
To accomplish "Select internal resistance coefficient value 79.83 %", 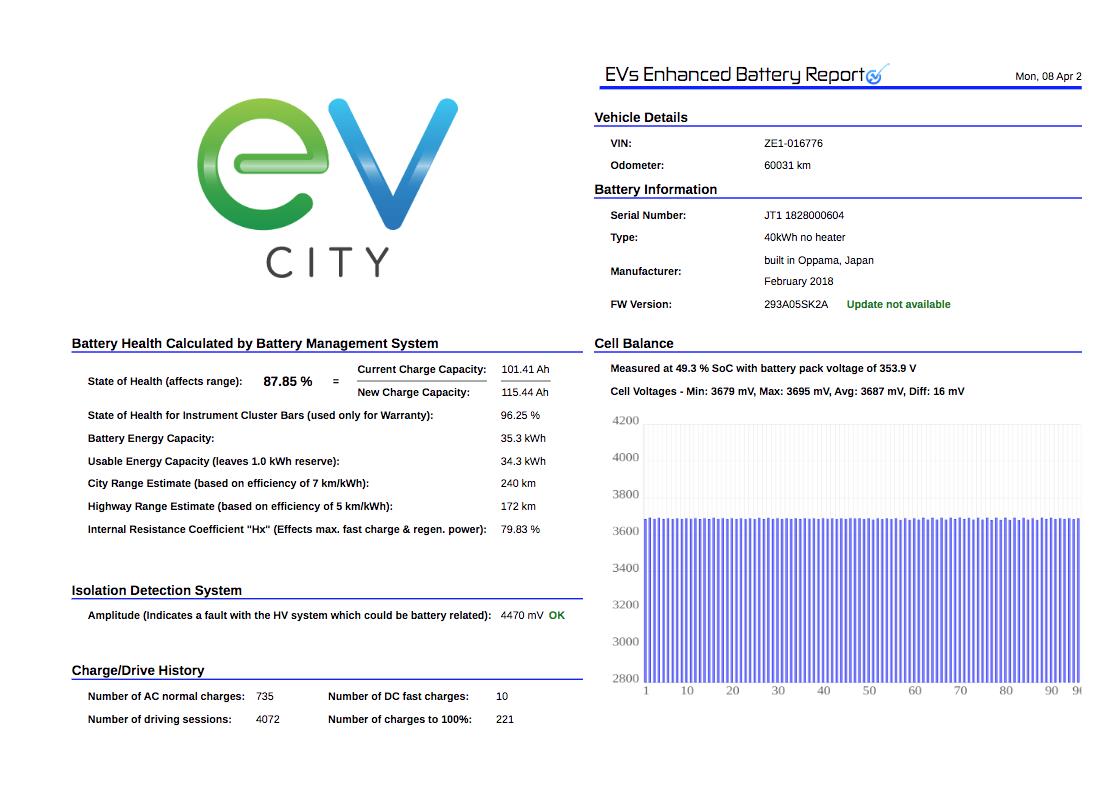I will click(x=520, y=529).
